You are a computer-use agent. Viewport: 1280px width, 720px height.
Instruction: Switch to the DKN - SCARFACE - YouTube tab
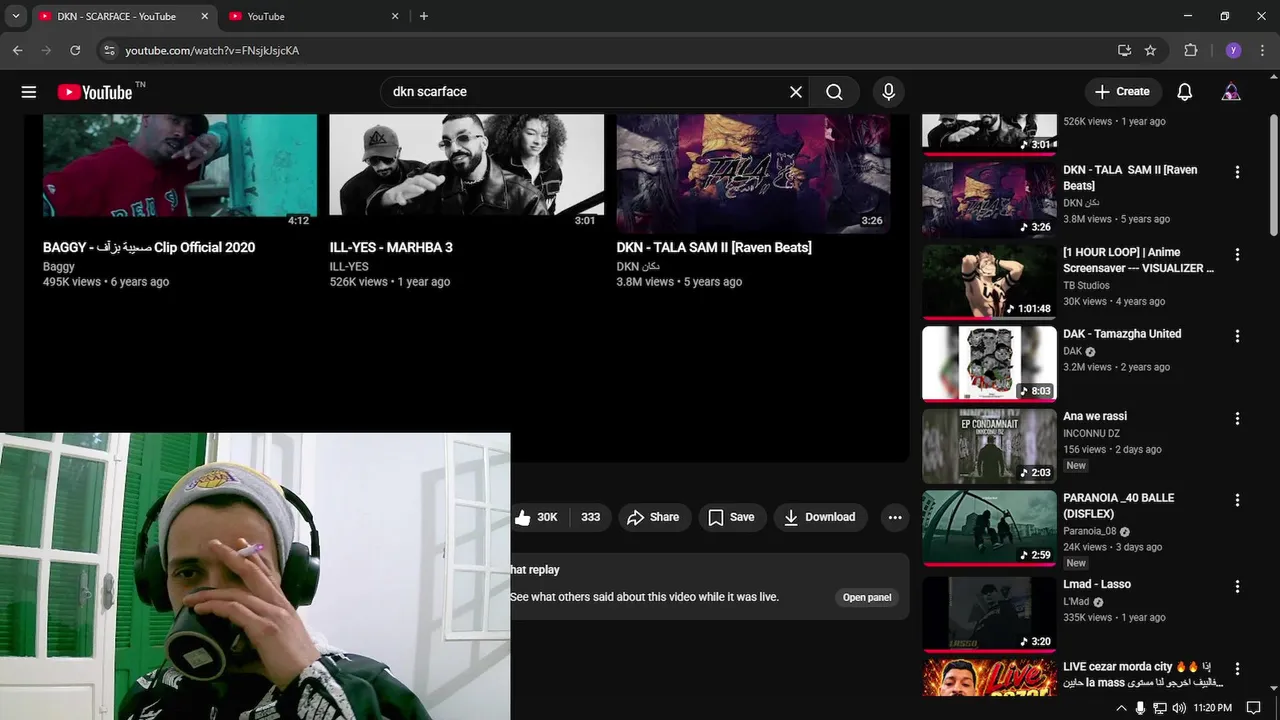pyautogui.click(x=125, y=16)
